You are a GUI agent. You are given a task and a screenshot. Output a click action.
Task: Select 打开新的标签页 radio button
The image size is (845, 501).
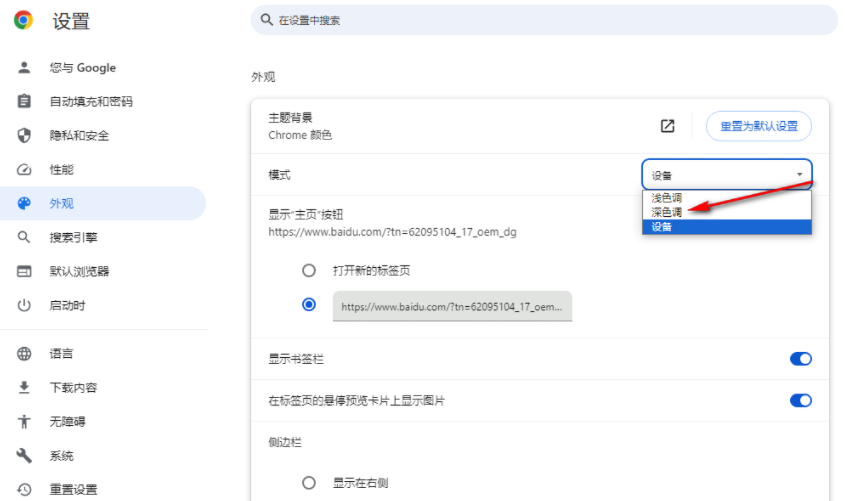click(x=309, y=270)
